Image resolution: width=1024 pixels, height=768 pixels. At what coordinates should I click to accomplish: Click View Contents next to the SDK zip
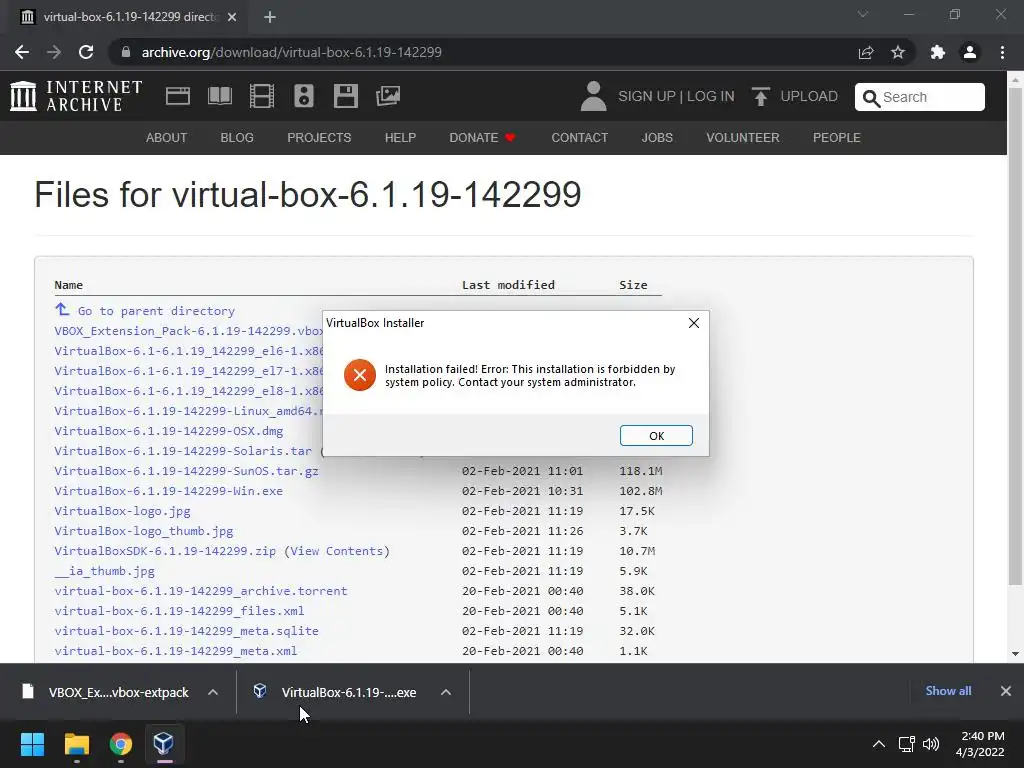coord(336,551)
